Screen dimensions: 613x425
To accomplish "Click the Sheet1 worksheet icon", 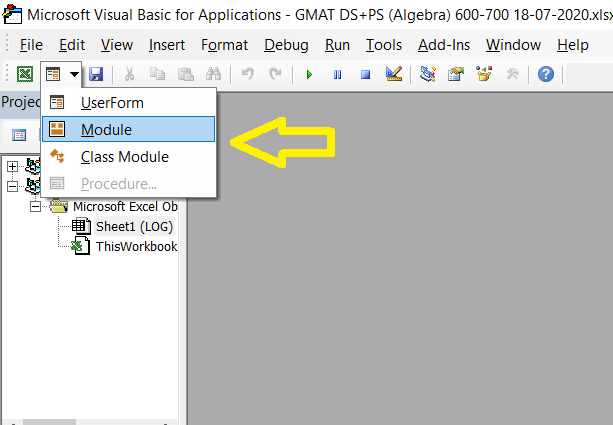I will click(x=81, y=226).
